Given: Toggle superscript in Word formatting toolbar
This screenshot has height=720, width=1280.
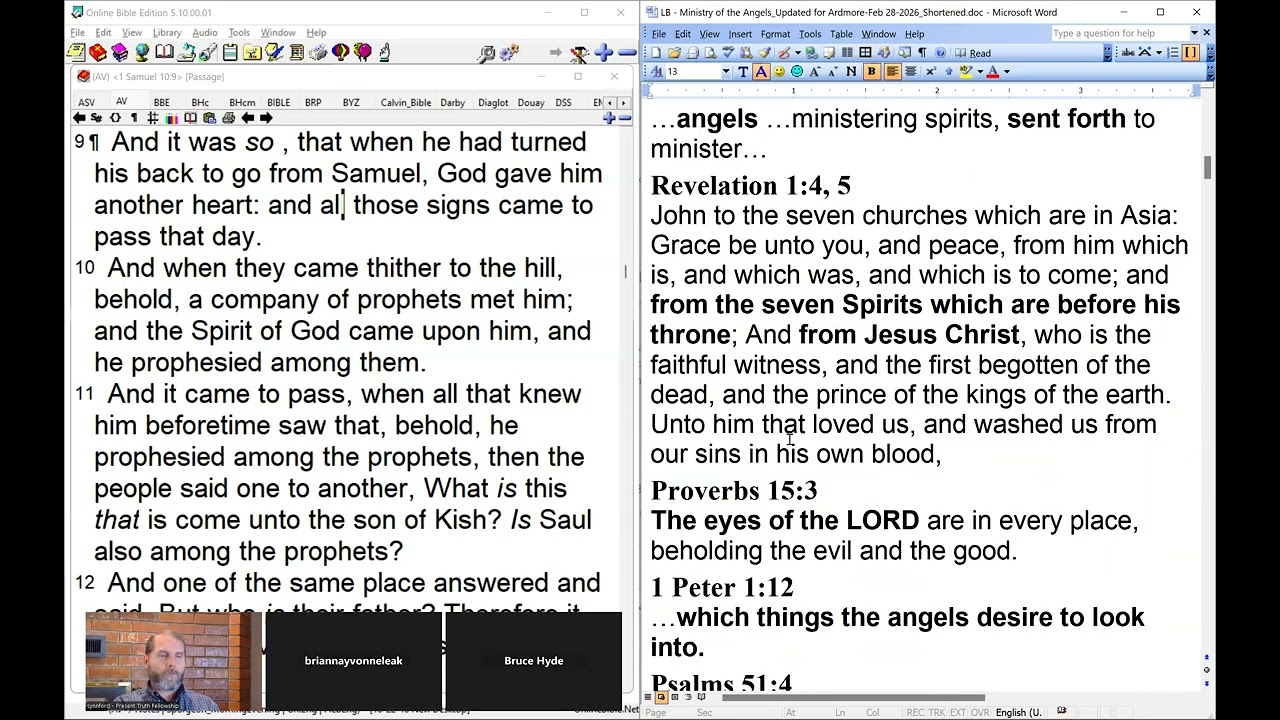Looking at the screenshot, I should point(931,71).
